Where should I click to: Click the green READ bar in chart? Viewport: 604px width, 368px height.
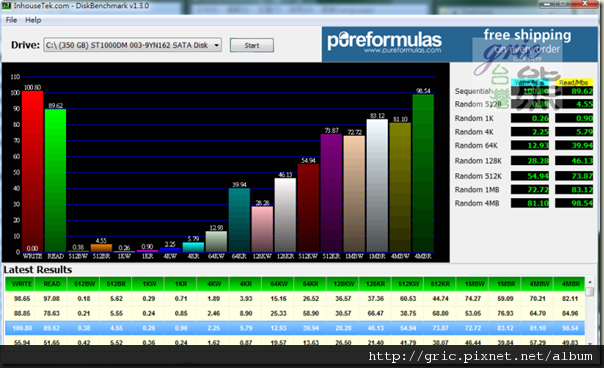55,181
